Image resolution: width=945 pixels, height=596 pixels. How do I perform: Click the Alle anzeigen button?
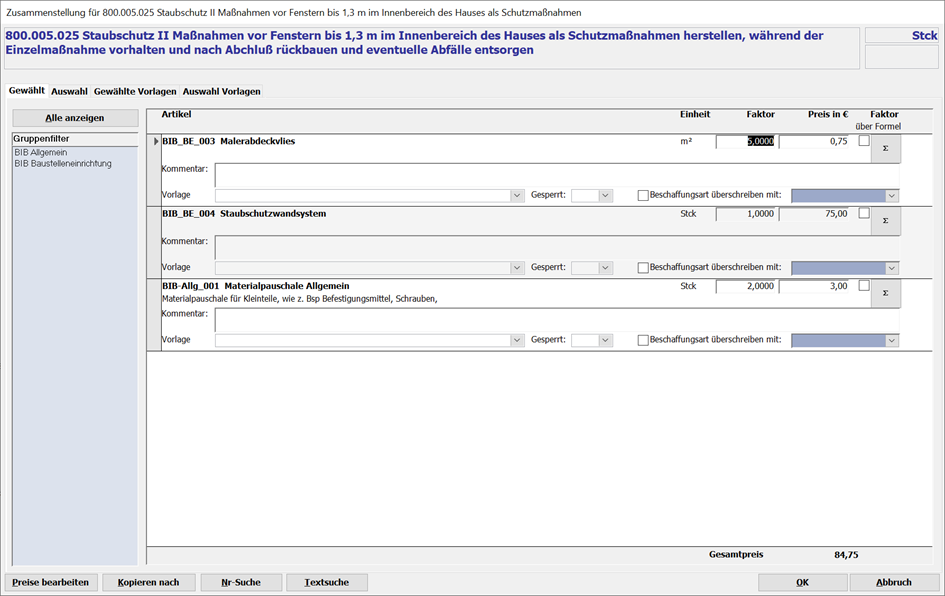(75, 118)
